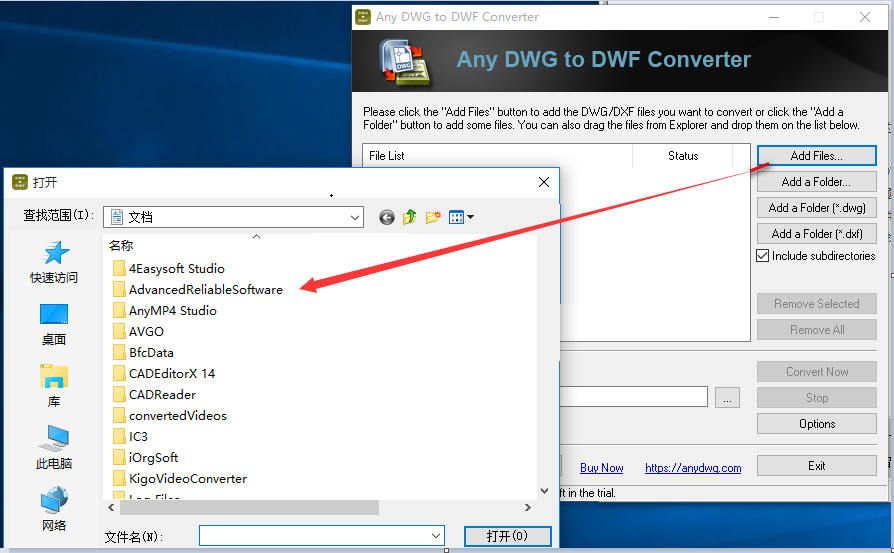Screen dimensions: 894x553
Task: Click the horizontal scrollbar right arrow
Action: (x=528, y=507)
